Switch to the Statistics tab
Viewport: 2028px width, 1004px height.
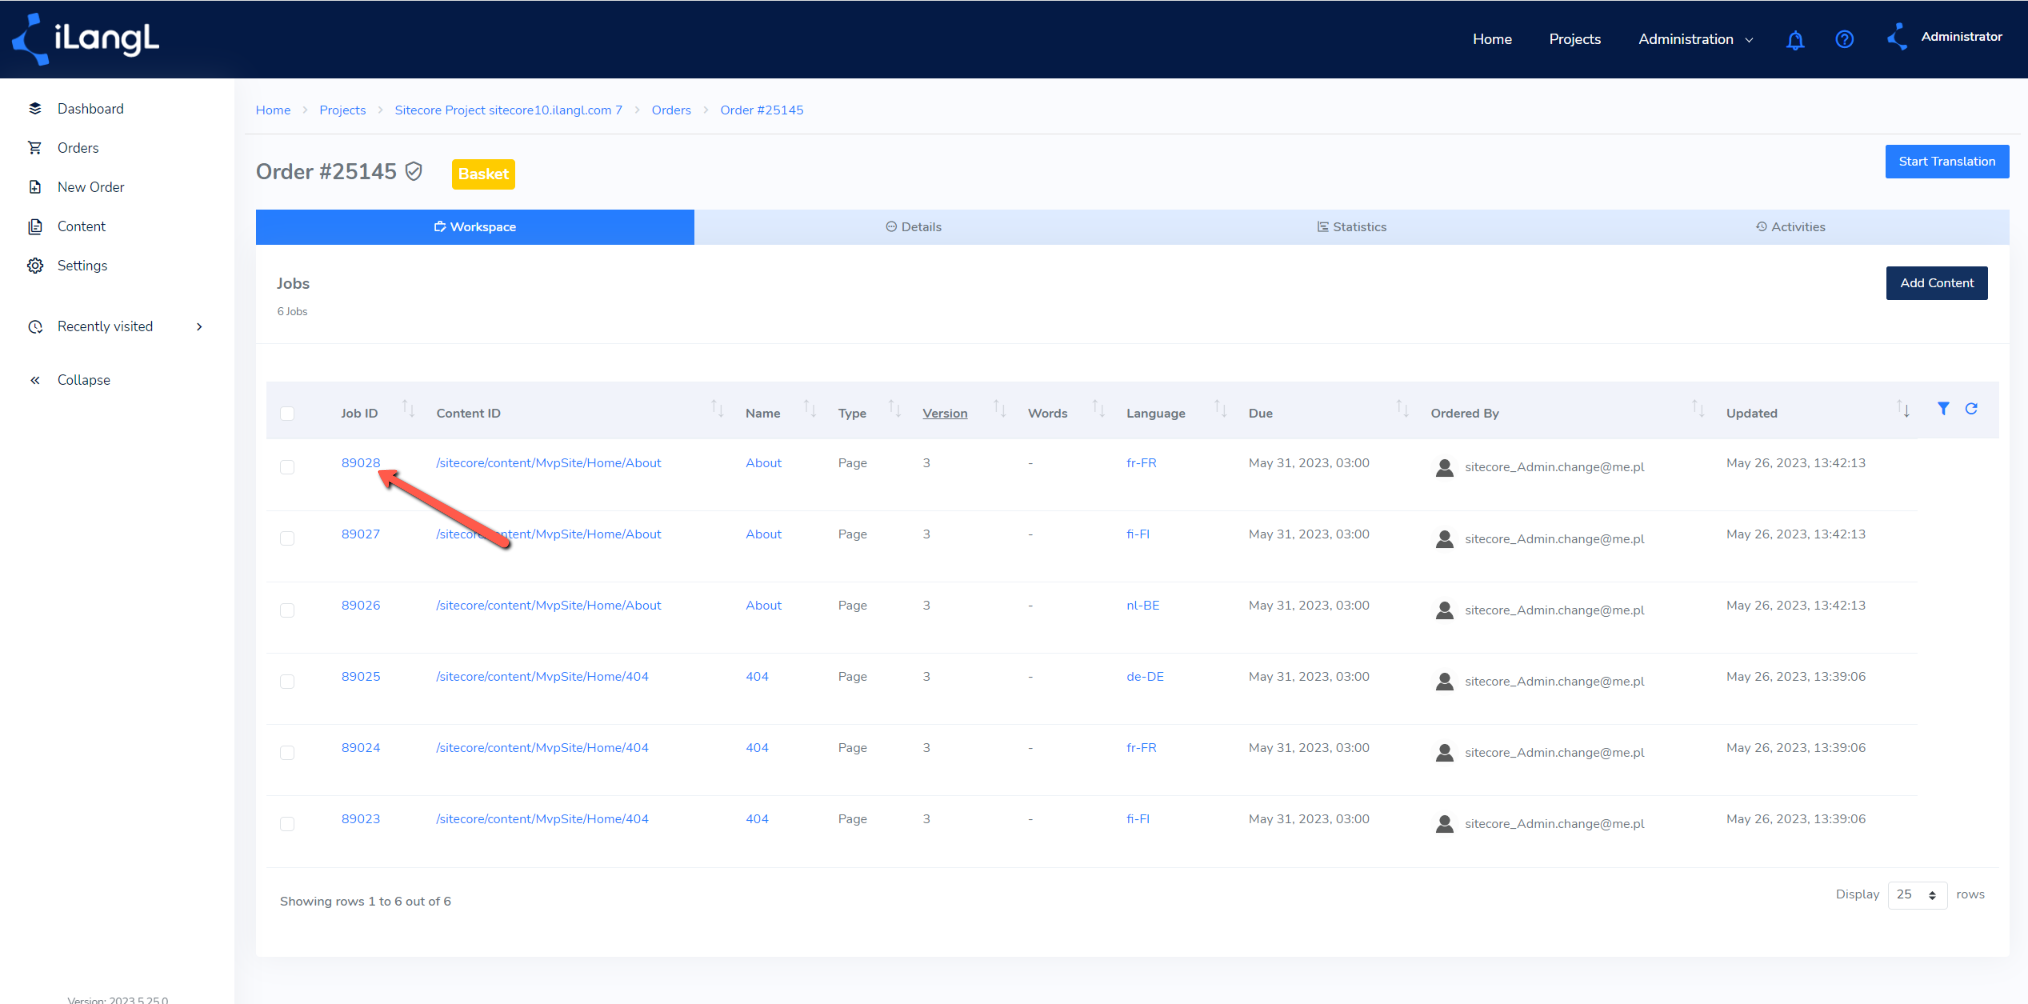coord(1351,227)
